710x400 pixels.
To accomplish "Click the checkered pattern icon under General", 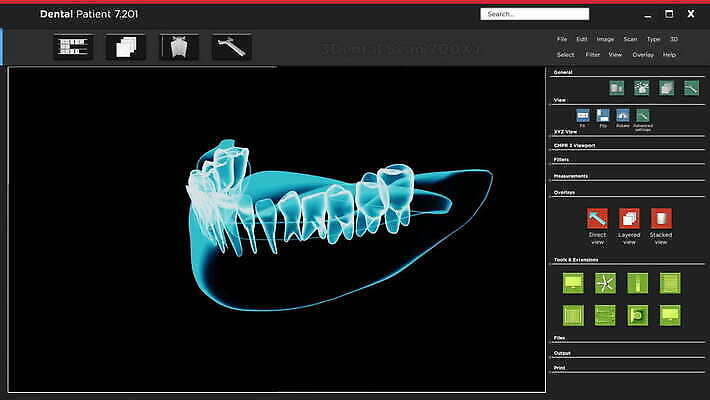I will point(641,87).
